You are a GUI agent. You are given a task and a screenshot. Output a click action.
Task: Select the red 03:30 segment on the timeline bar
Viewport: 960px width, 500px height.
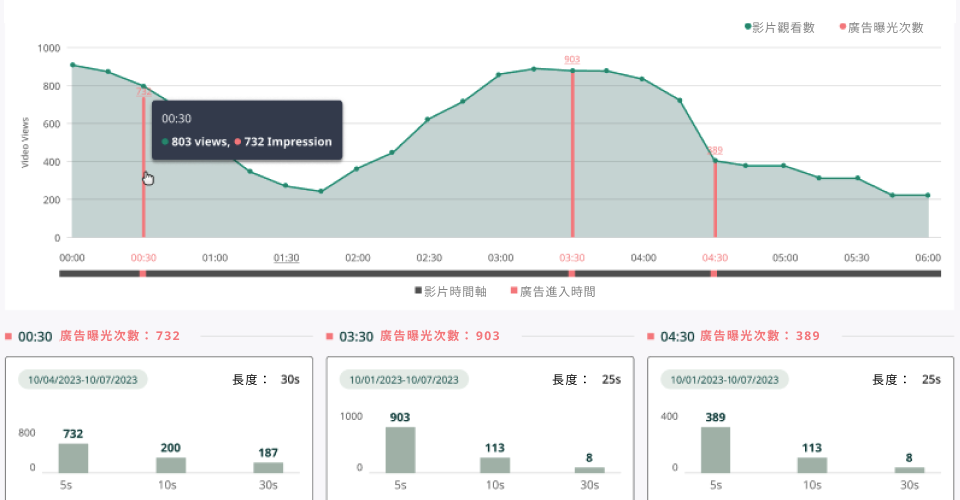571,274
